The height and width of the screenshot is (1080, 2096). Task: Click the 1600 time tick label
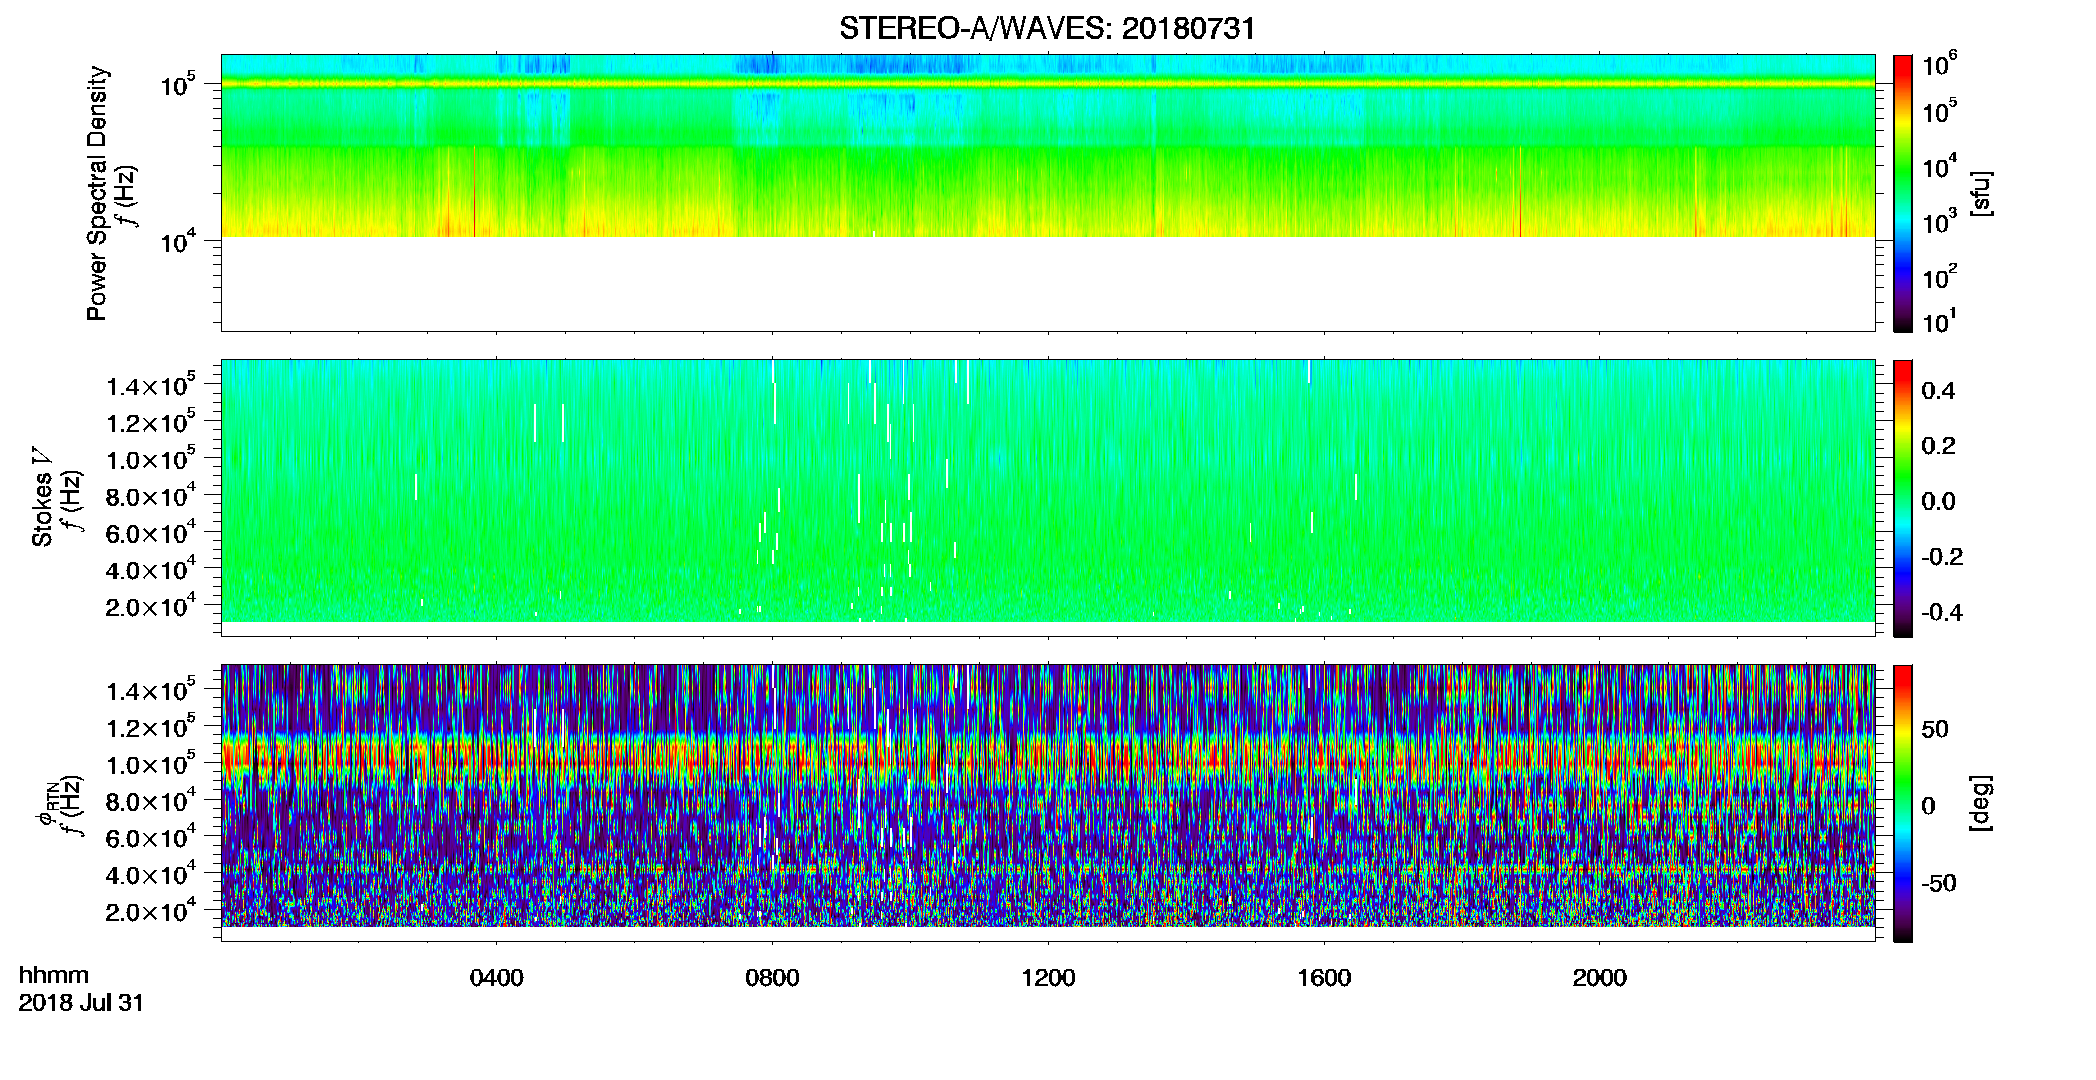pyautogui.click(x=1324, y=978)
